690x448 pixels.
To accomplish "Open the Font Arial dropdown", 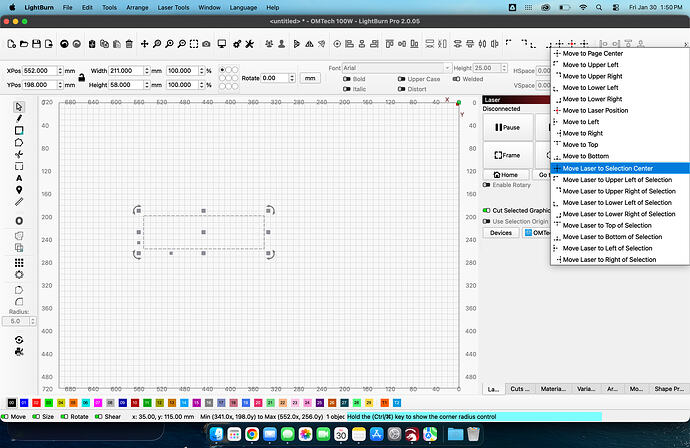I will coord(396,68).
